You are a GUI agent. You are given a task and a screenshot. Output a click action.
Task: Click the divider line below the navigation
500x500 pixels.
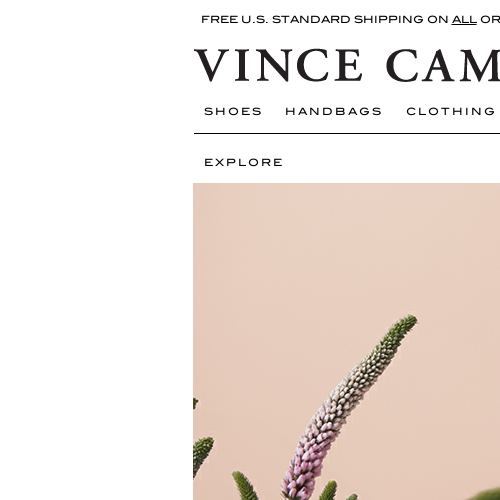pyautogui.click(x=347, y=133)
